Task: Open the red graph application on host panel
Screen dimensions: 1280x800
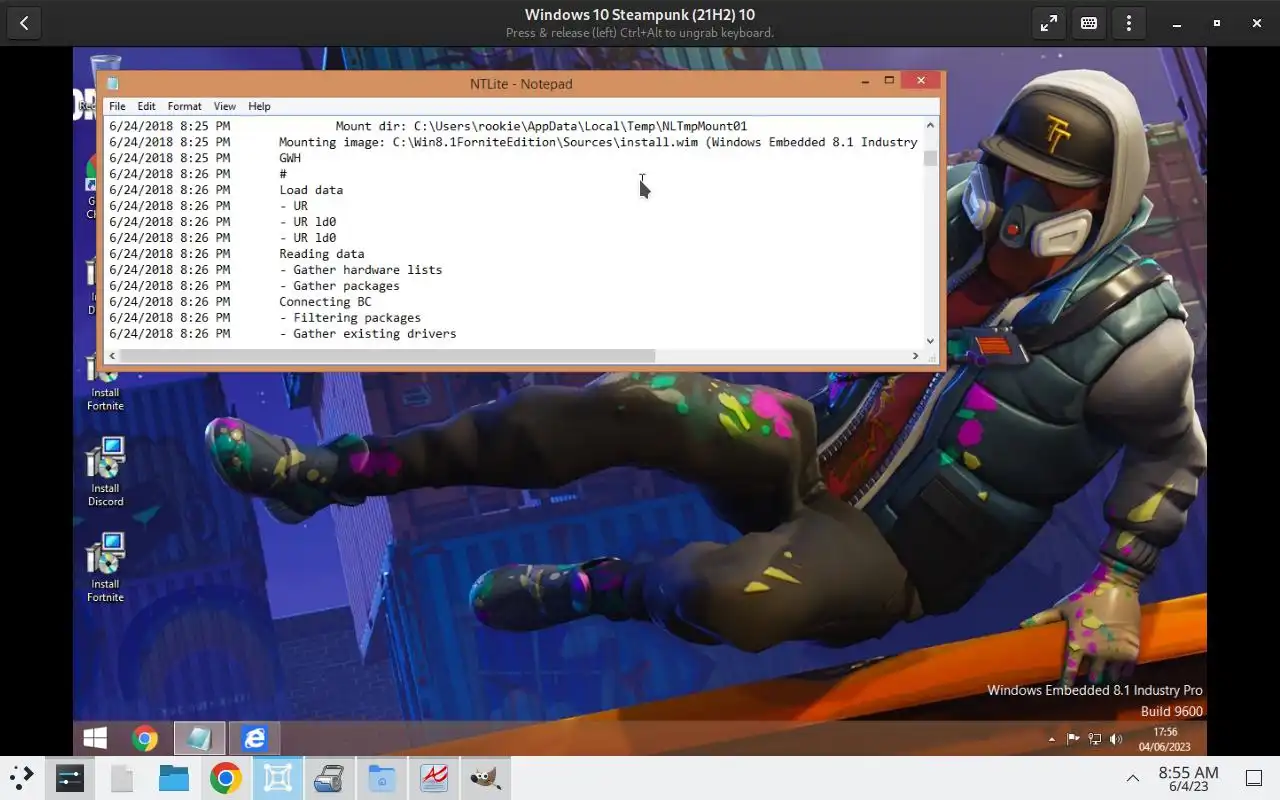Action: tap(434, 778)
